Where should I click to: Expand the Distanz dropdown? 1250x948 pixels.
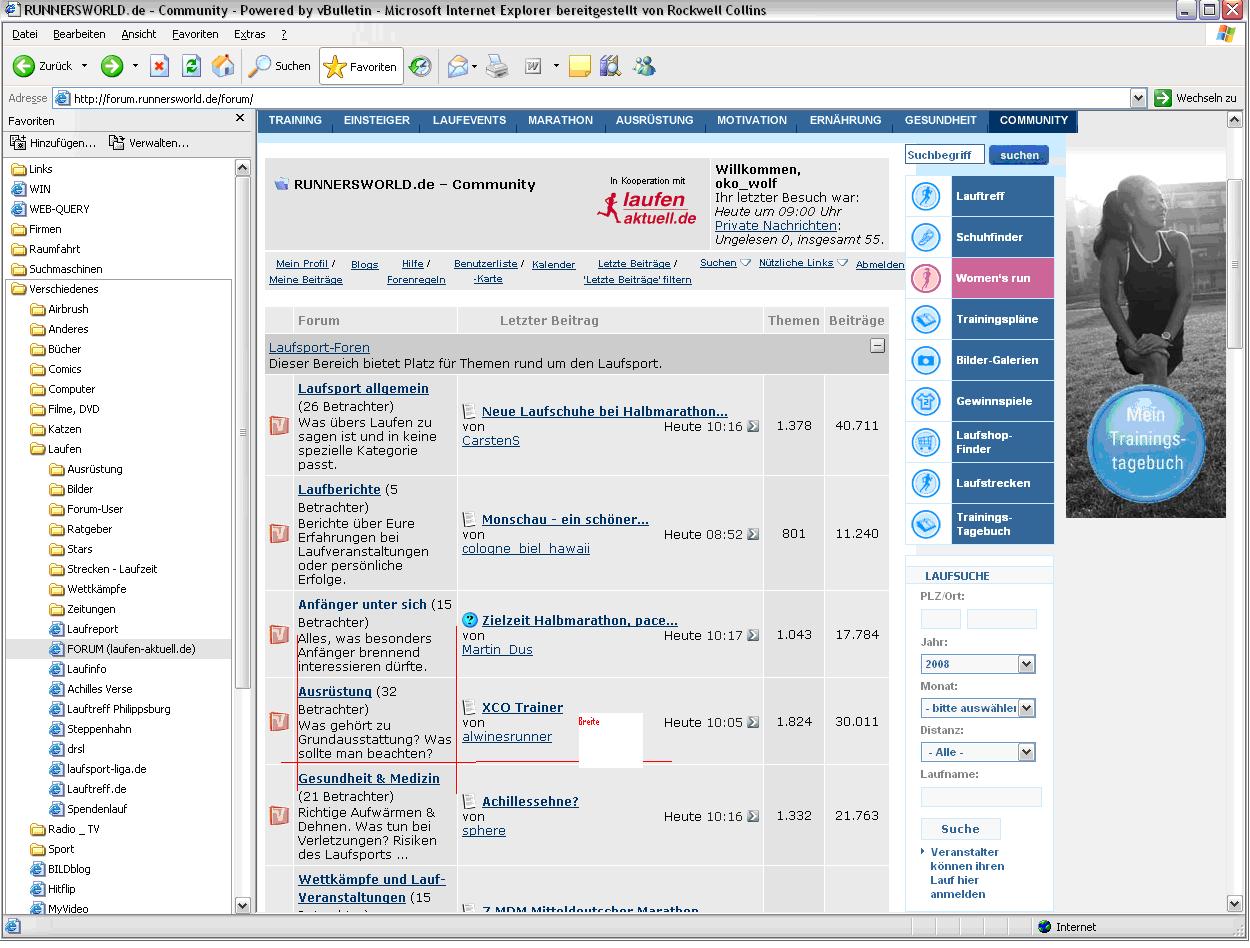1026,752
